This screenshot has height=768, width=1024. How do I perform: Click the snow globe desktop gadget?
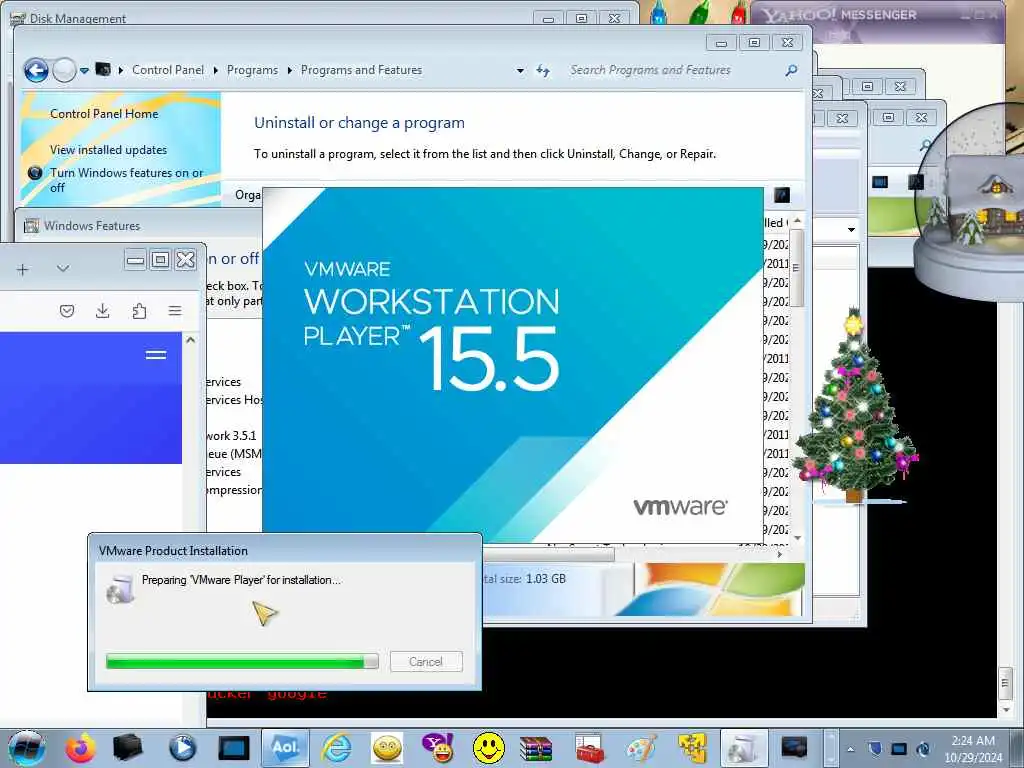pyautogui.click(x=969, y=202)
